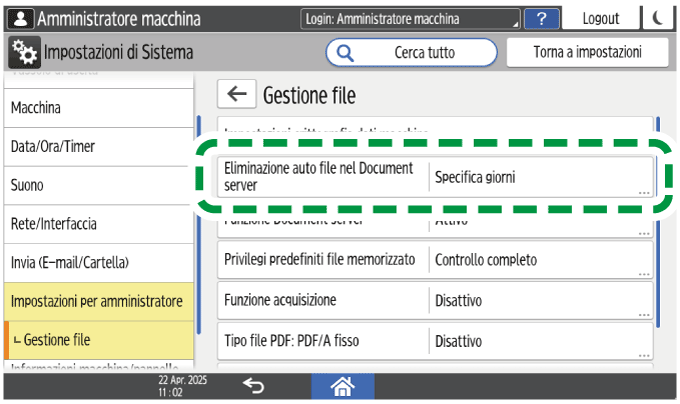Open Login: Amministratore macchina dropdown
Image resolution: width=680 pixels, height=404 pixels.
(x=410, y=19)
